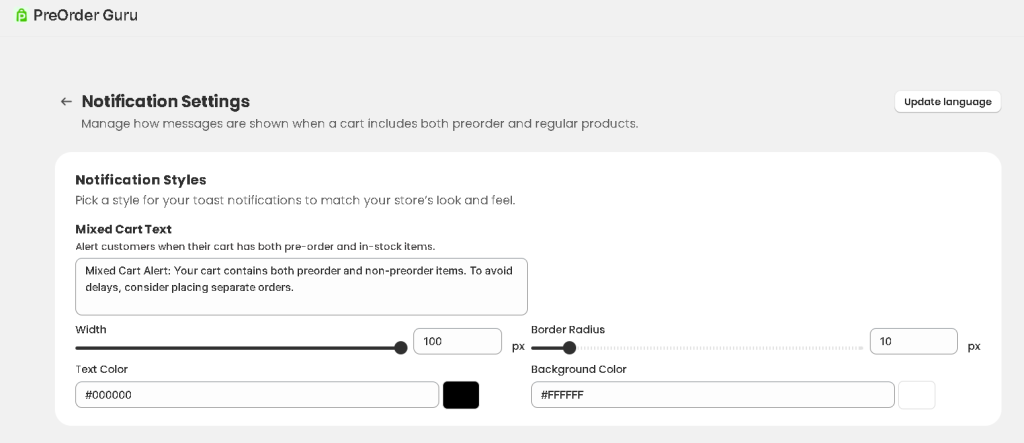
Task: Click the PreOrder Guru app name
Action: click(x=85, y=15)
